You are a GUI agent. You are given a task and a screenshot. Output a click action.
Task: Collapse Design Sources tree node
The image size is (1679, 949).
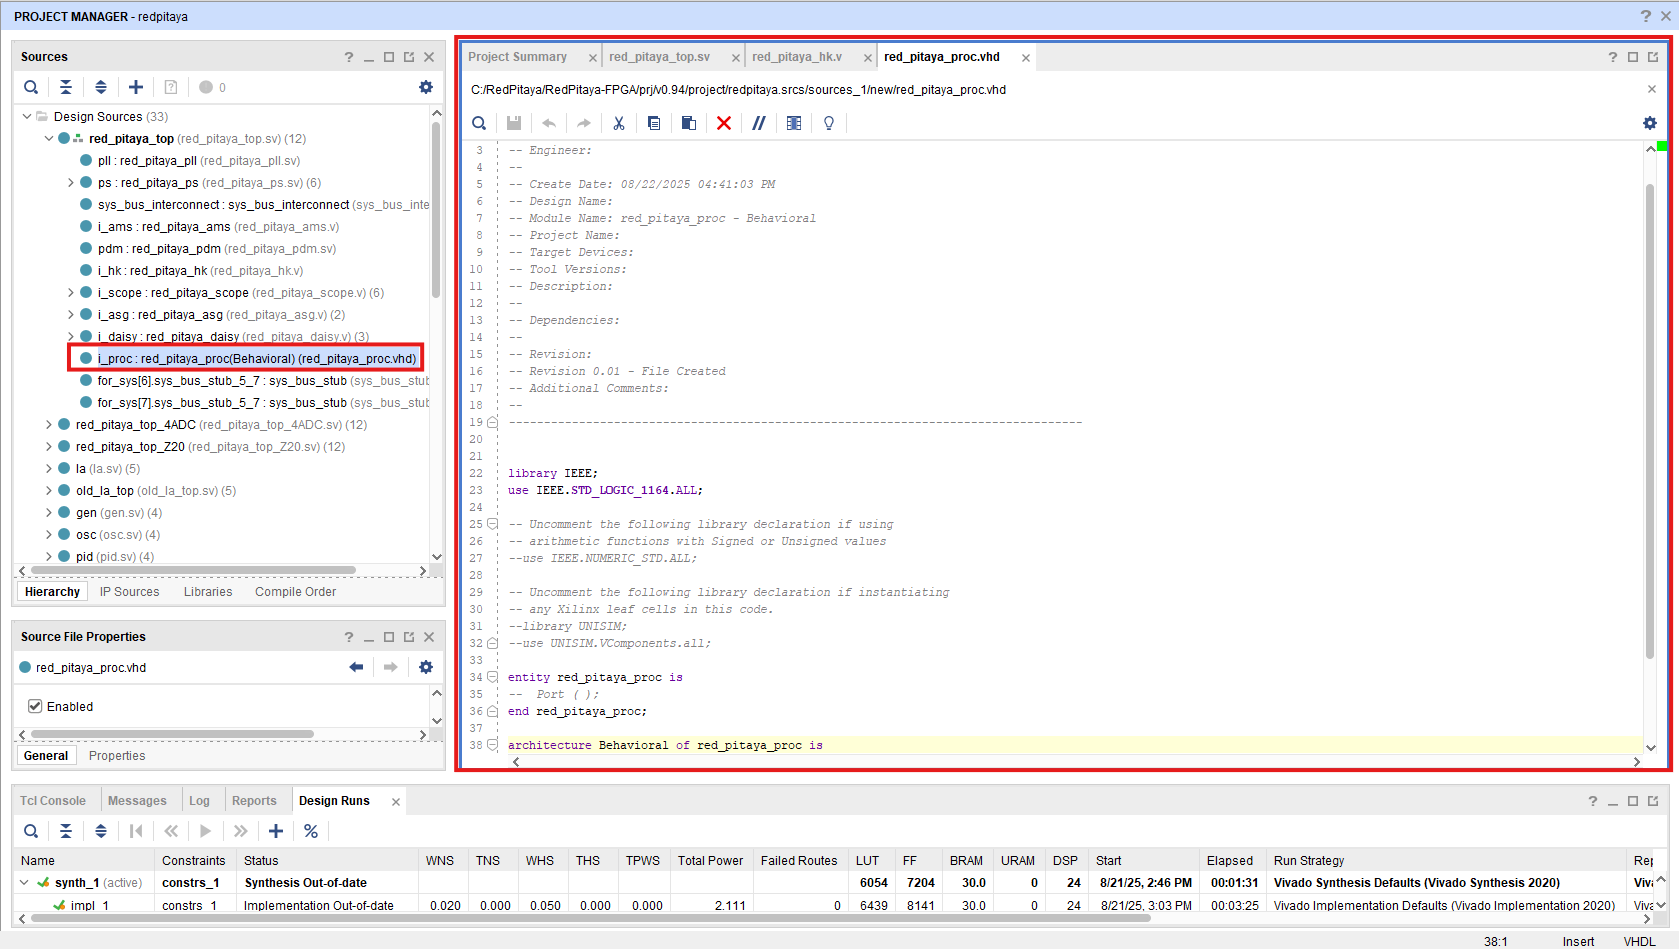(x=26, y=116)
